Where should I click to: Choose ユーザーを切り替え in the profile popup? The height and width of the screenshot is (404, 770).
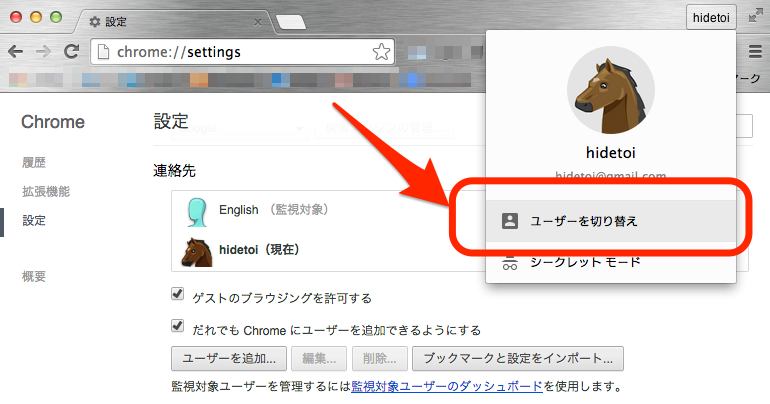(610, 221)
